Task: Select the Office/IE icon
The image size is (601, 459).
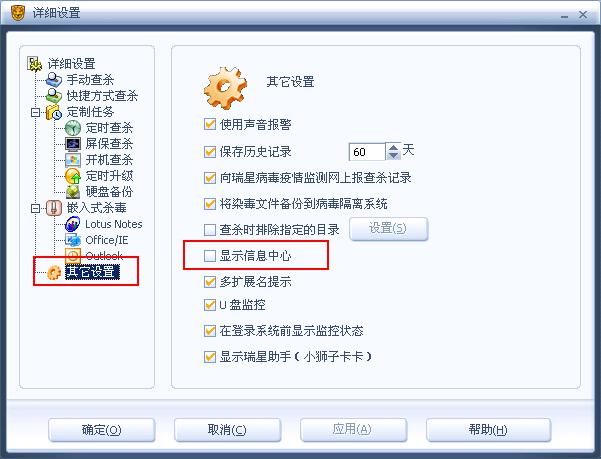Action: 73,240
